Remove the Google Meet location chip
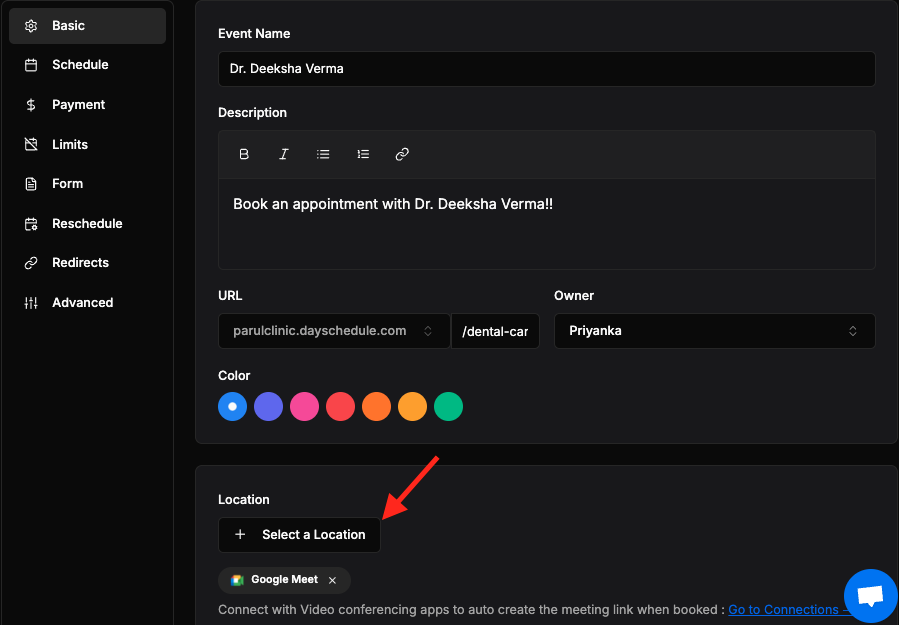This screenshot has height=625, width=899. click(x=333, y=580)
